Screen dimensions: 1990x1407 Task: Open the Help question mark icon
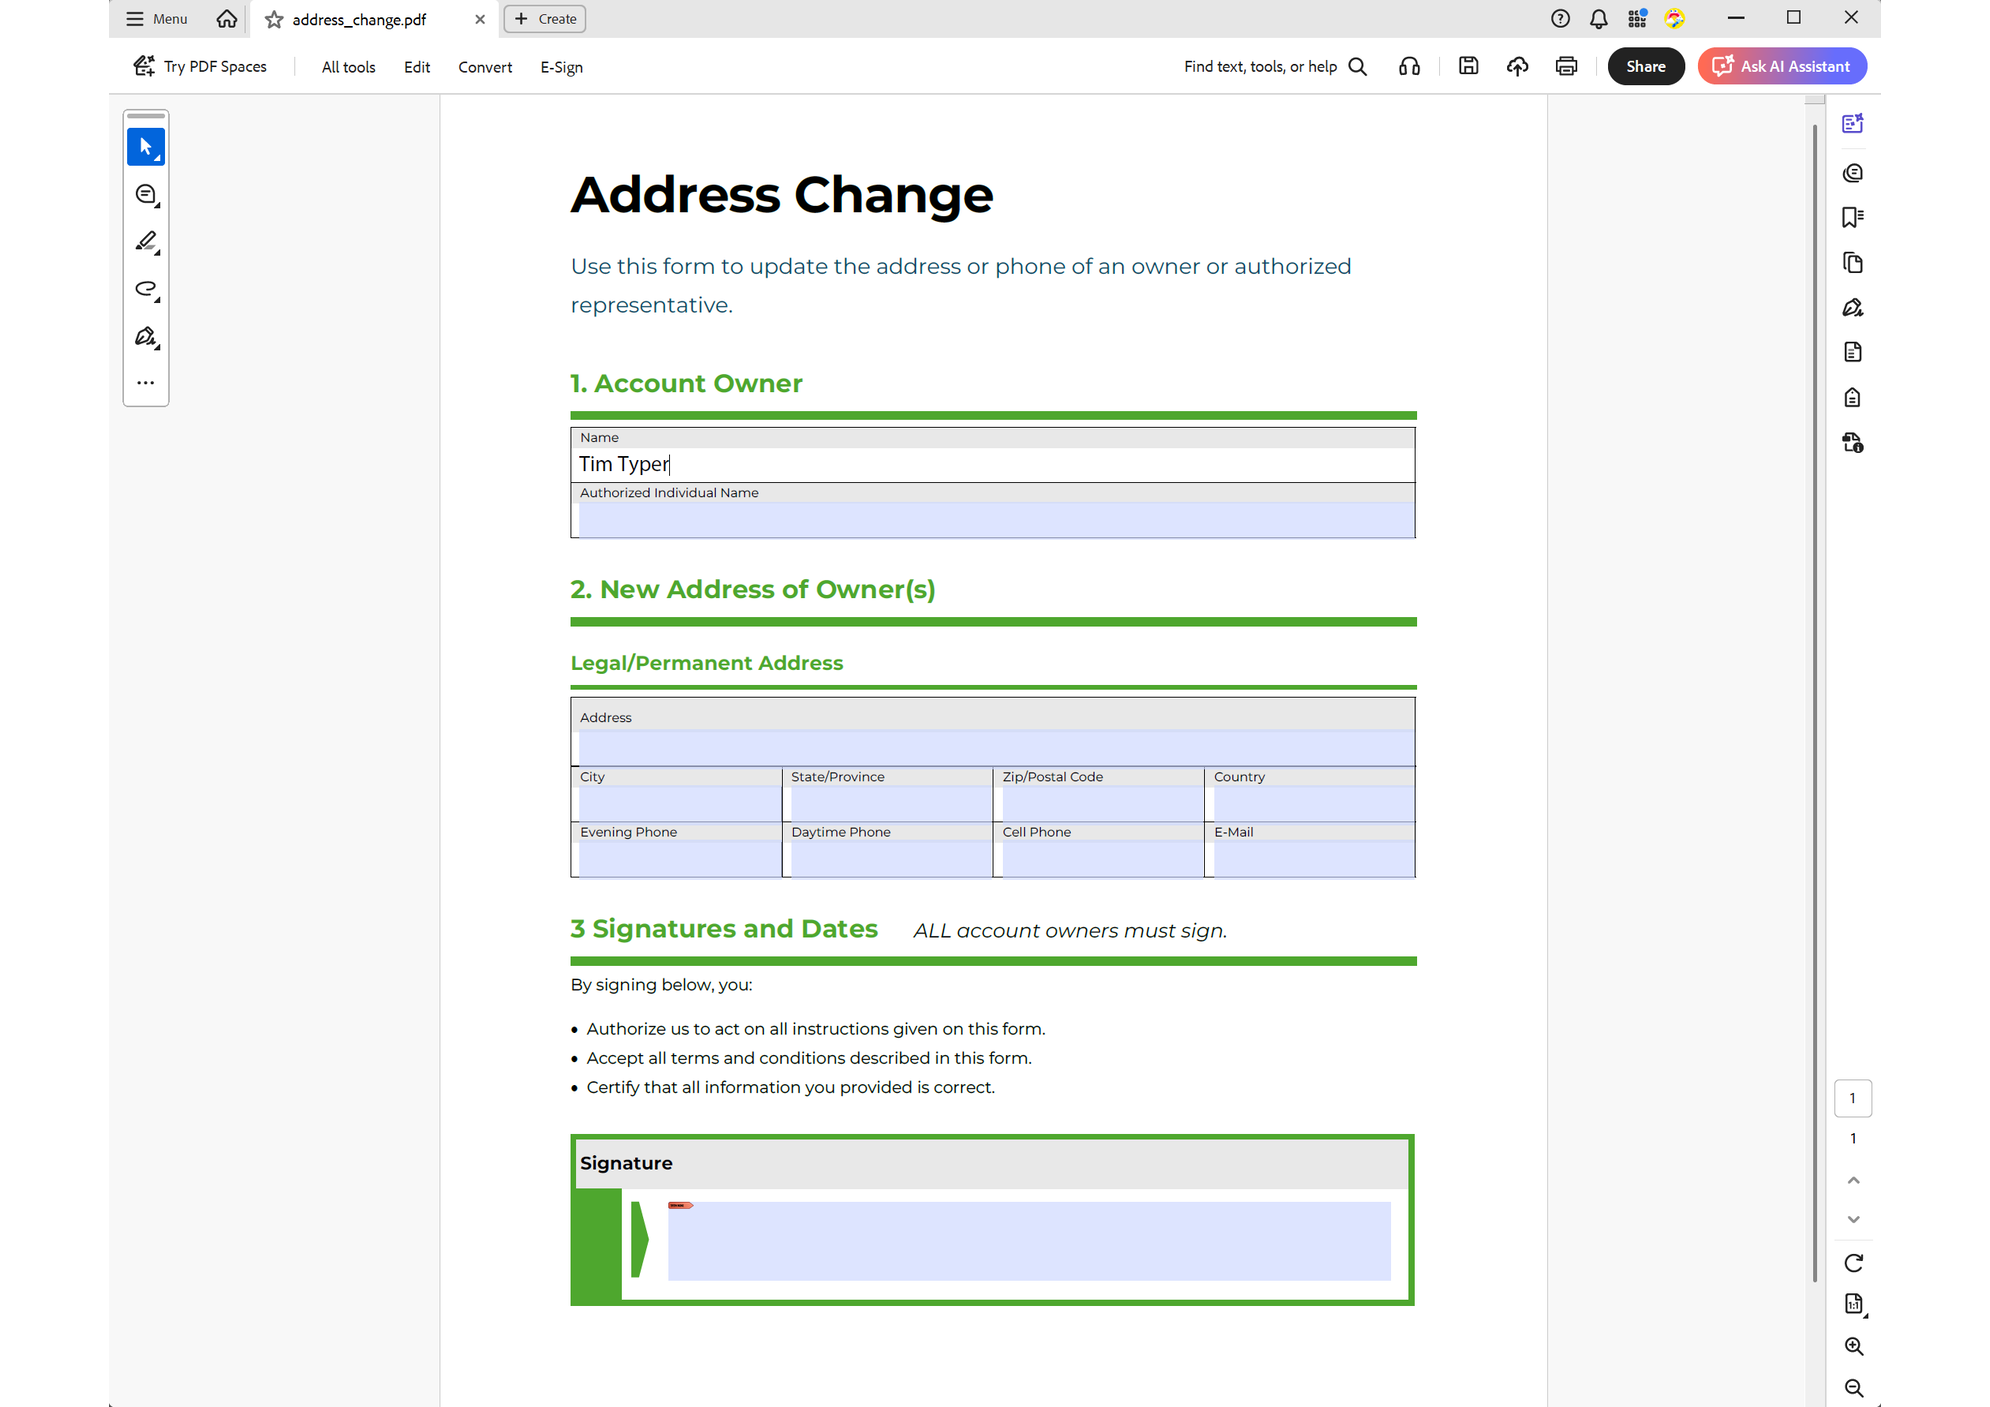[1560, 19]
